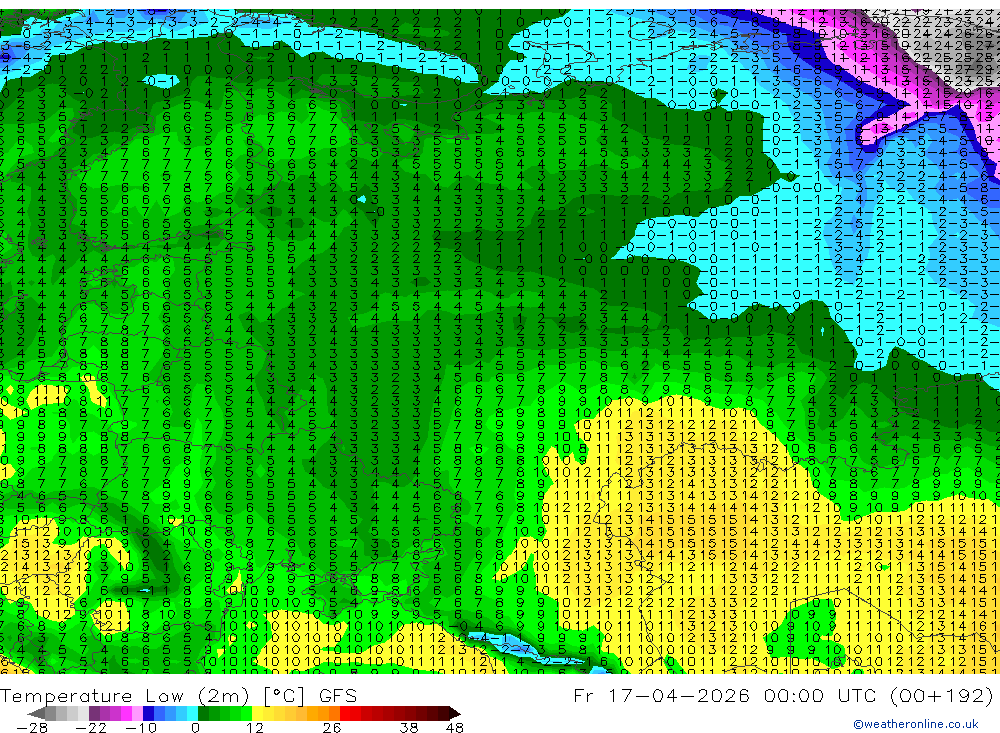Click the 'Fr 17-04-2026' date text
1000x733 pixels.
661,695
